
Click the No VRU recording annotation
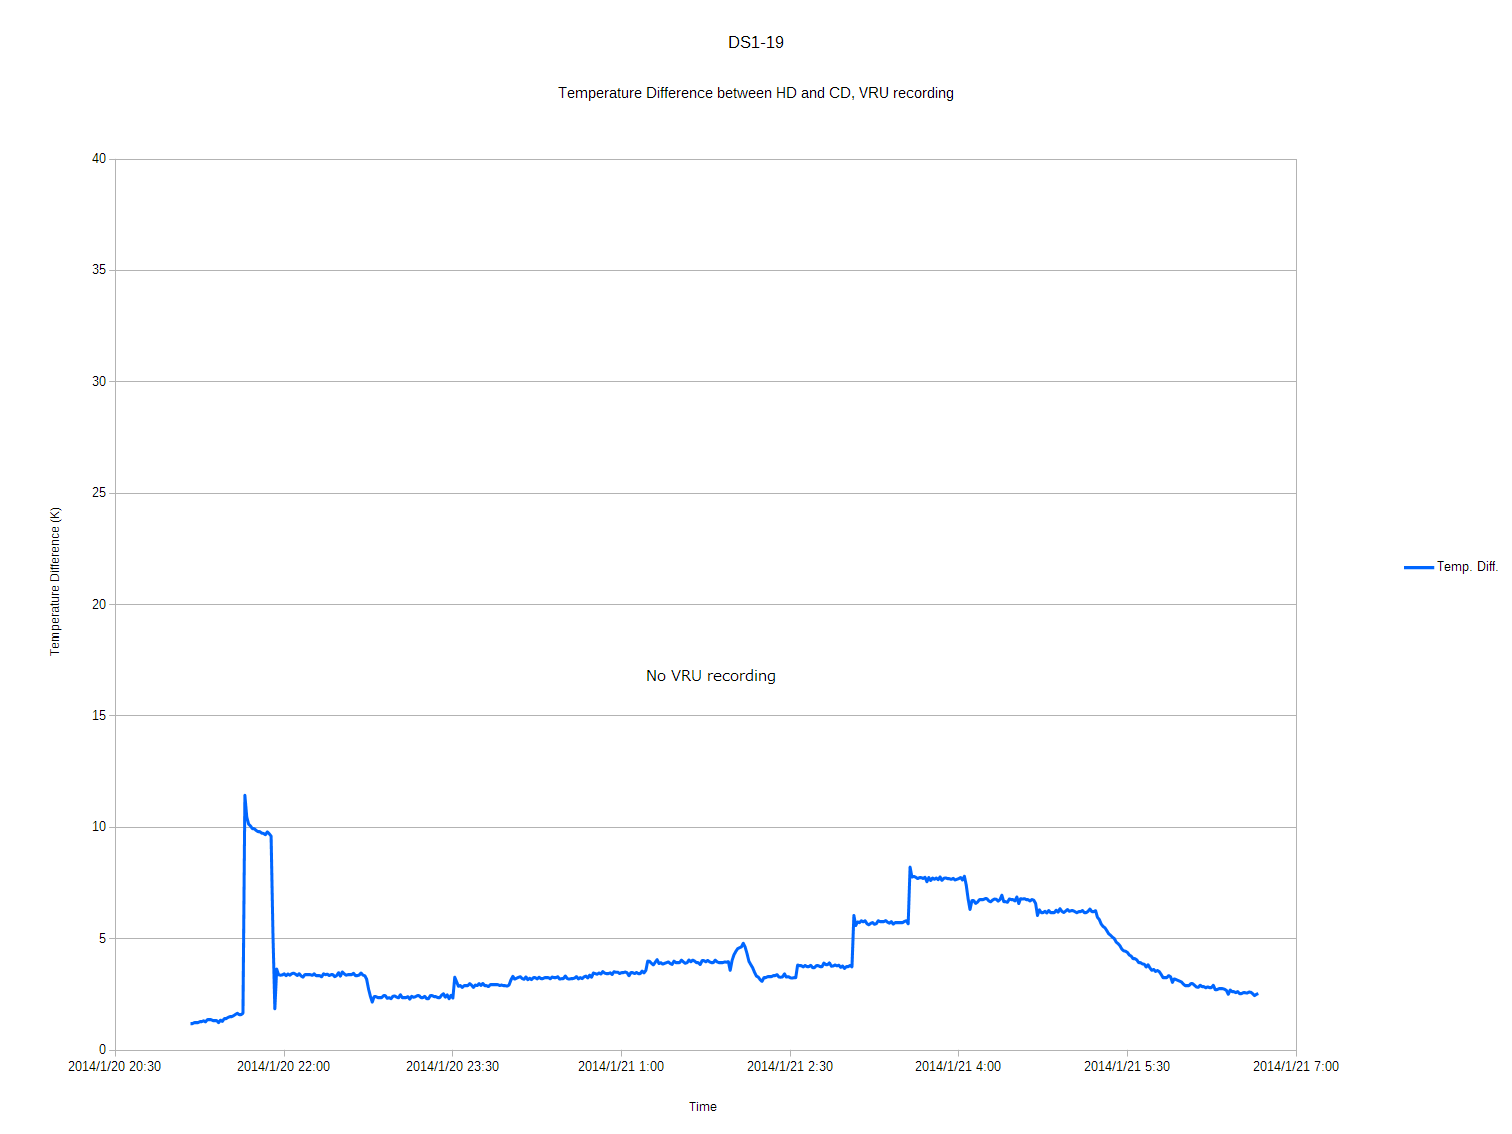(x=710, y=676)
